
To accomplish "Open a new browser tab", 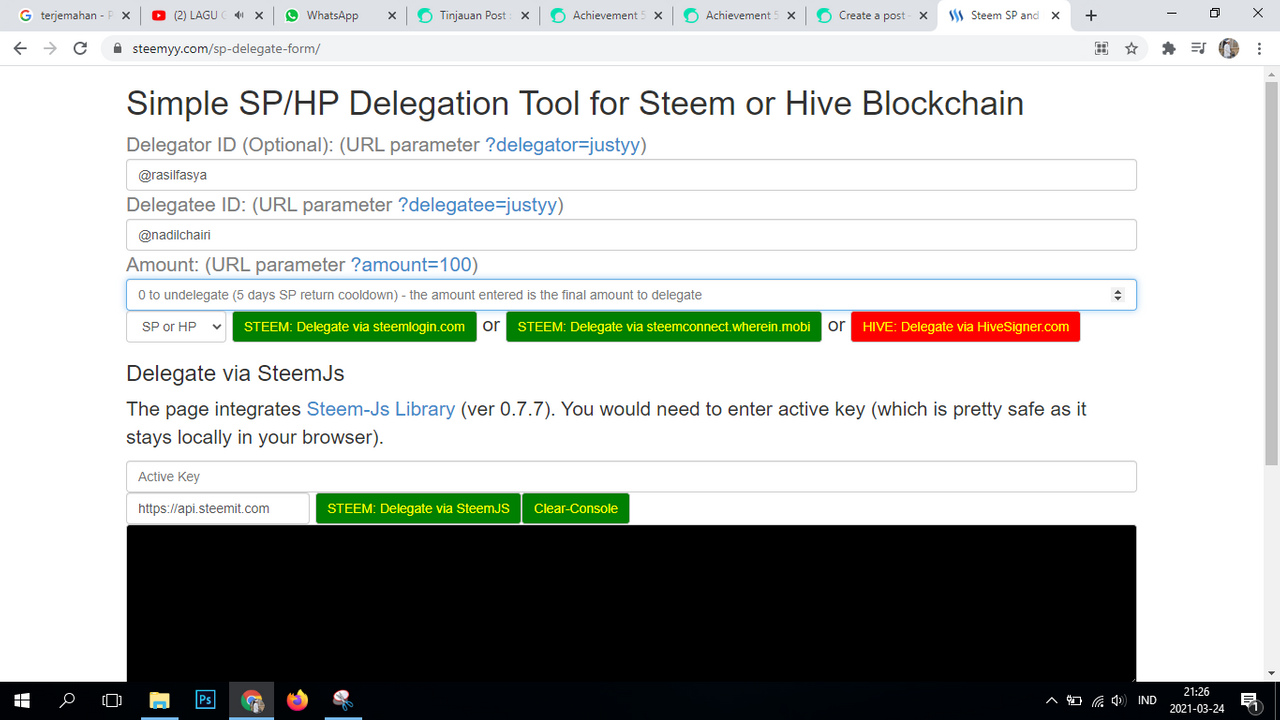I will pyautogui.click(x=1091, y=16).
